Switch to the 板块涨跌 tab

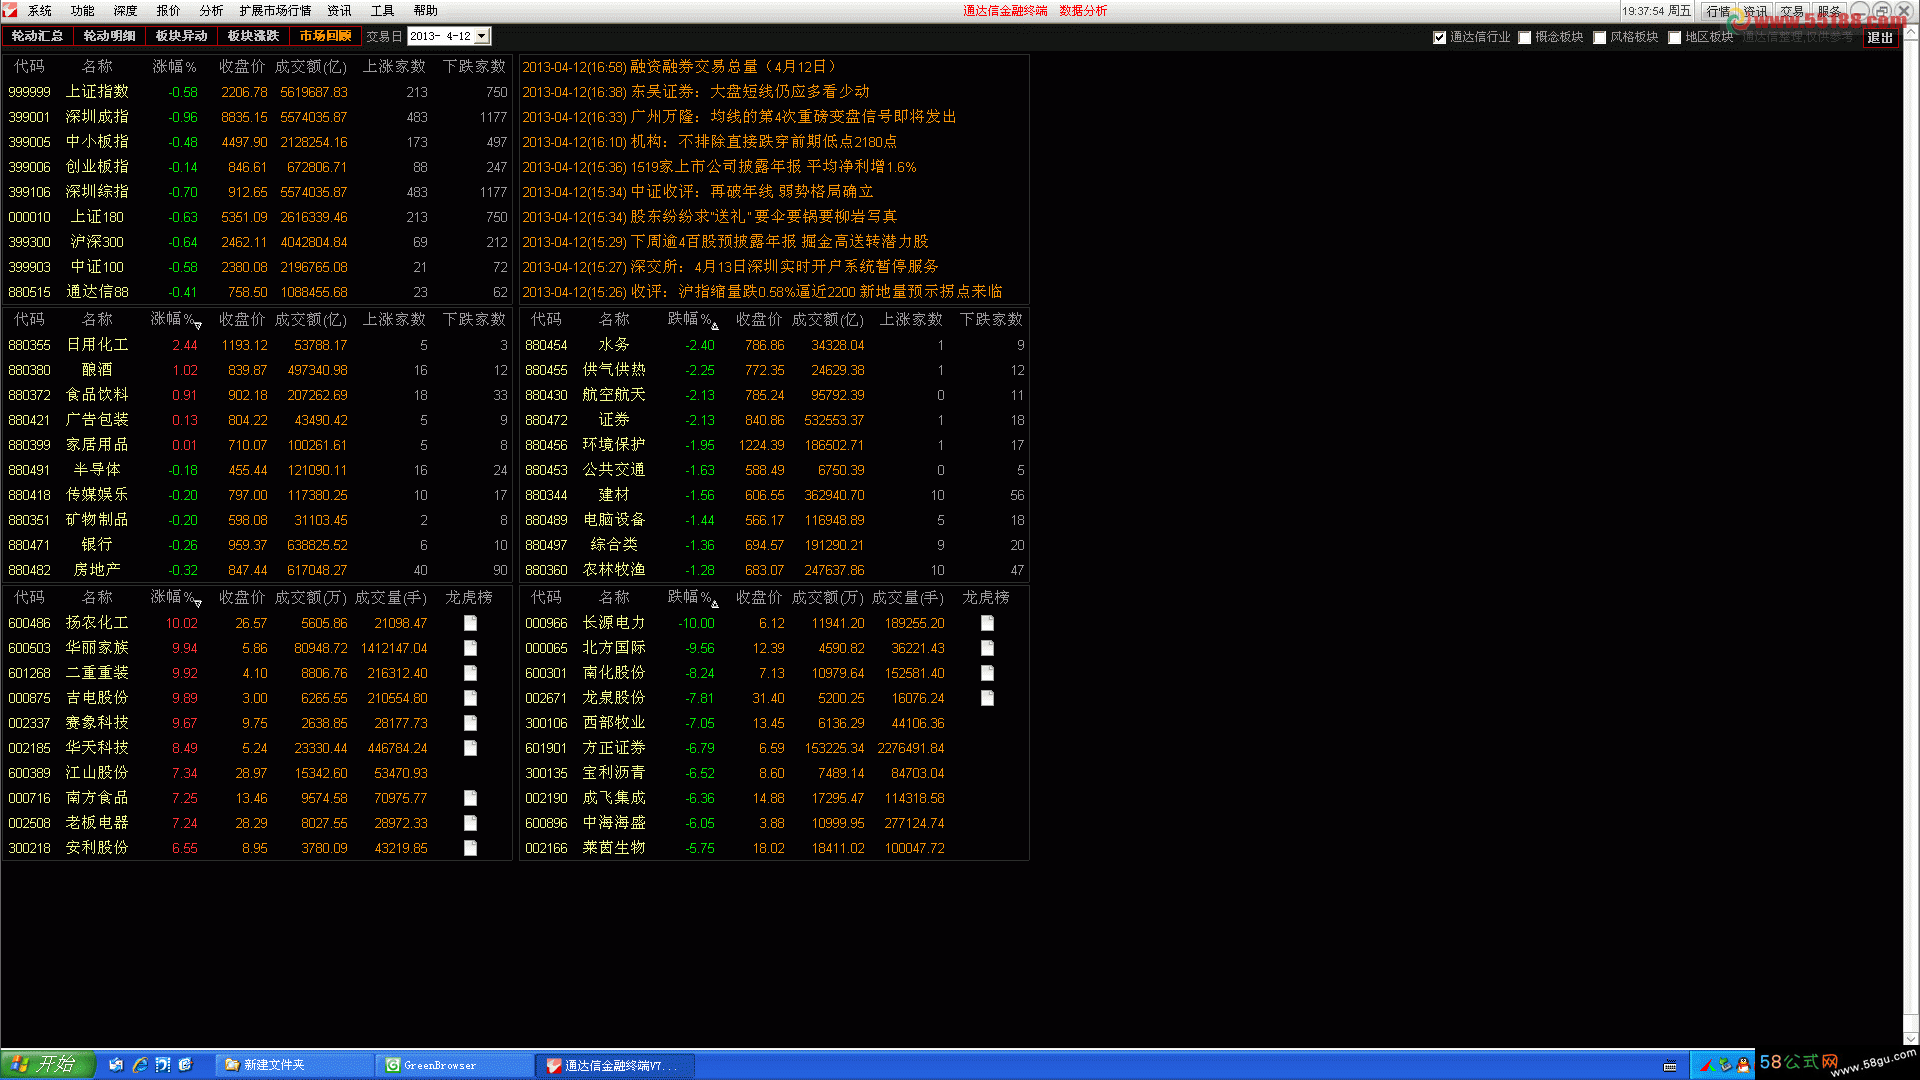(254, 36)
